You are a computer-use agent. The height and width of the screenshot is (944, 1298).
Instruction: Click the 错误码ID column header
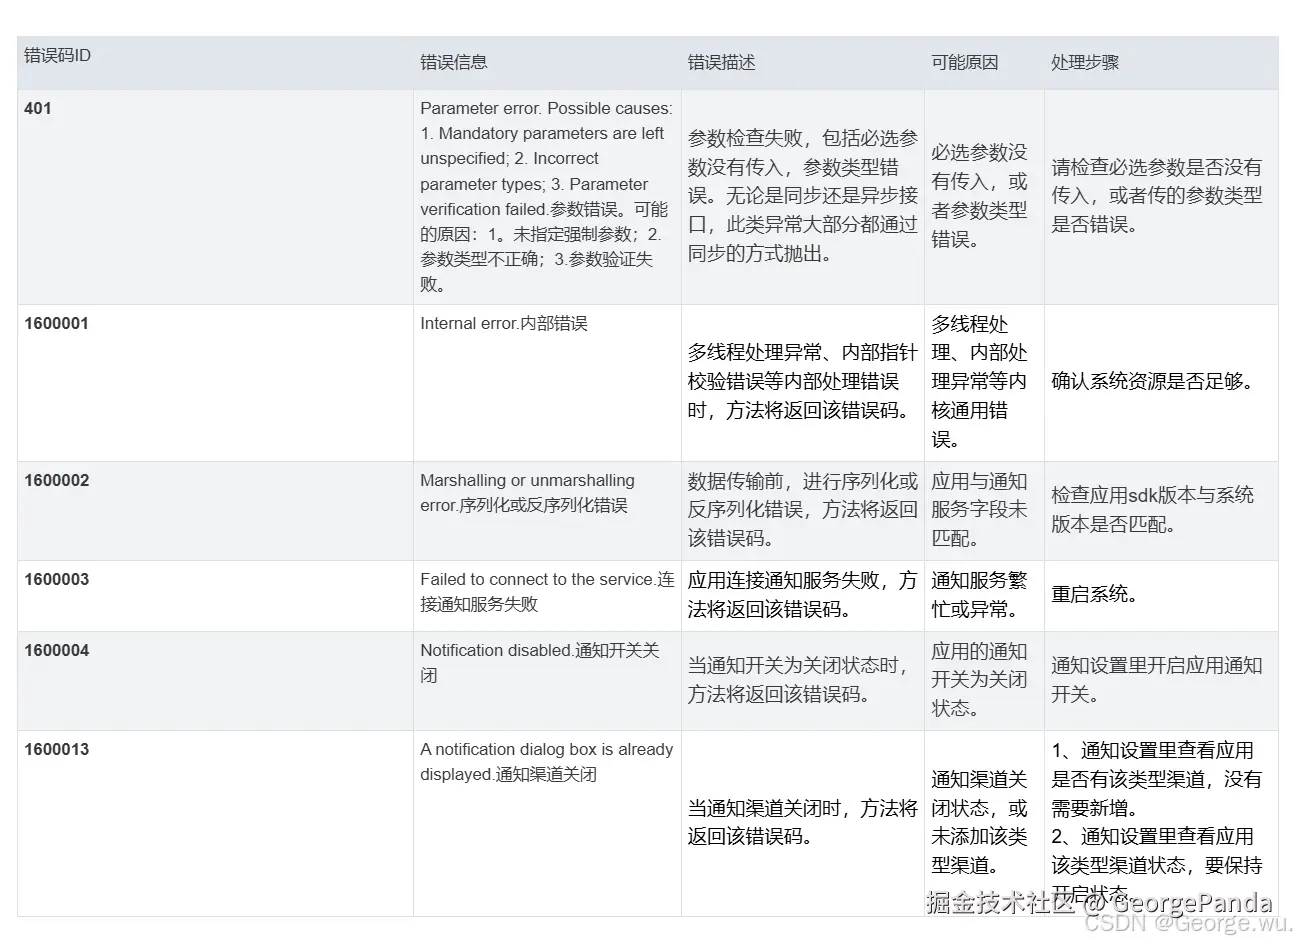[215, 63]
